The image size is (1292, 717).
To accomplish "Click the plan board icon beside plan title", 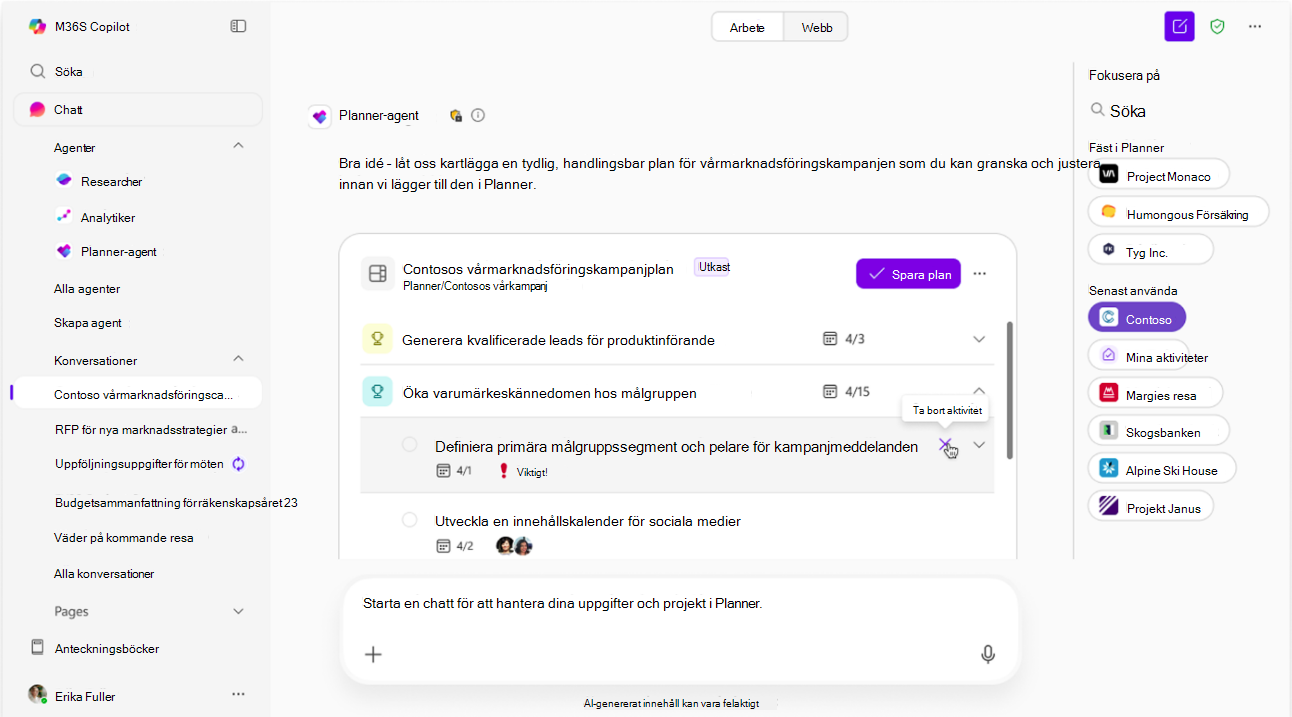I will click(x=377, y=273).
